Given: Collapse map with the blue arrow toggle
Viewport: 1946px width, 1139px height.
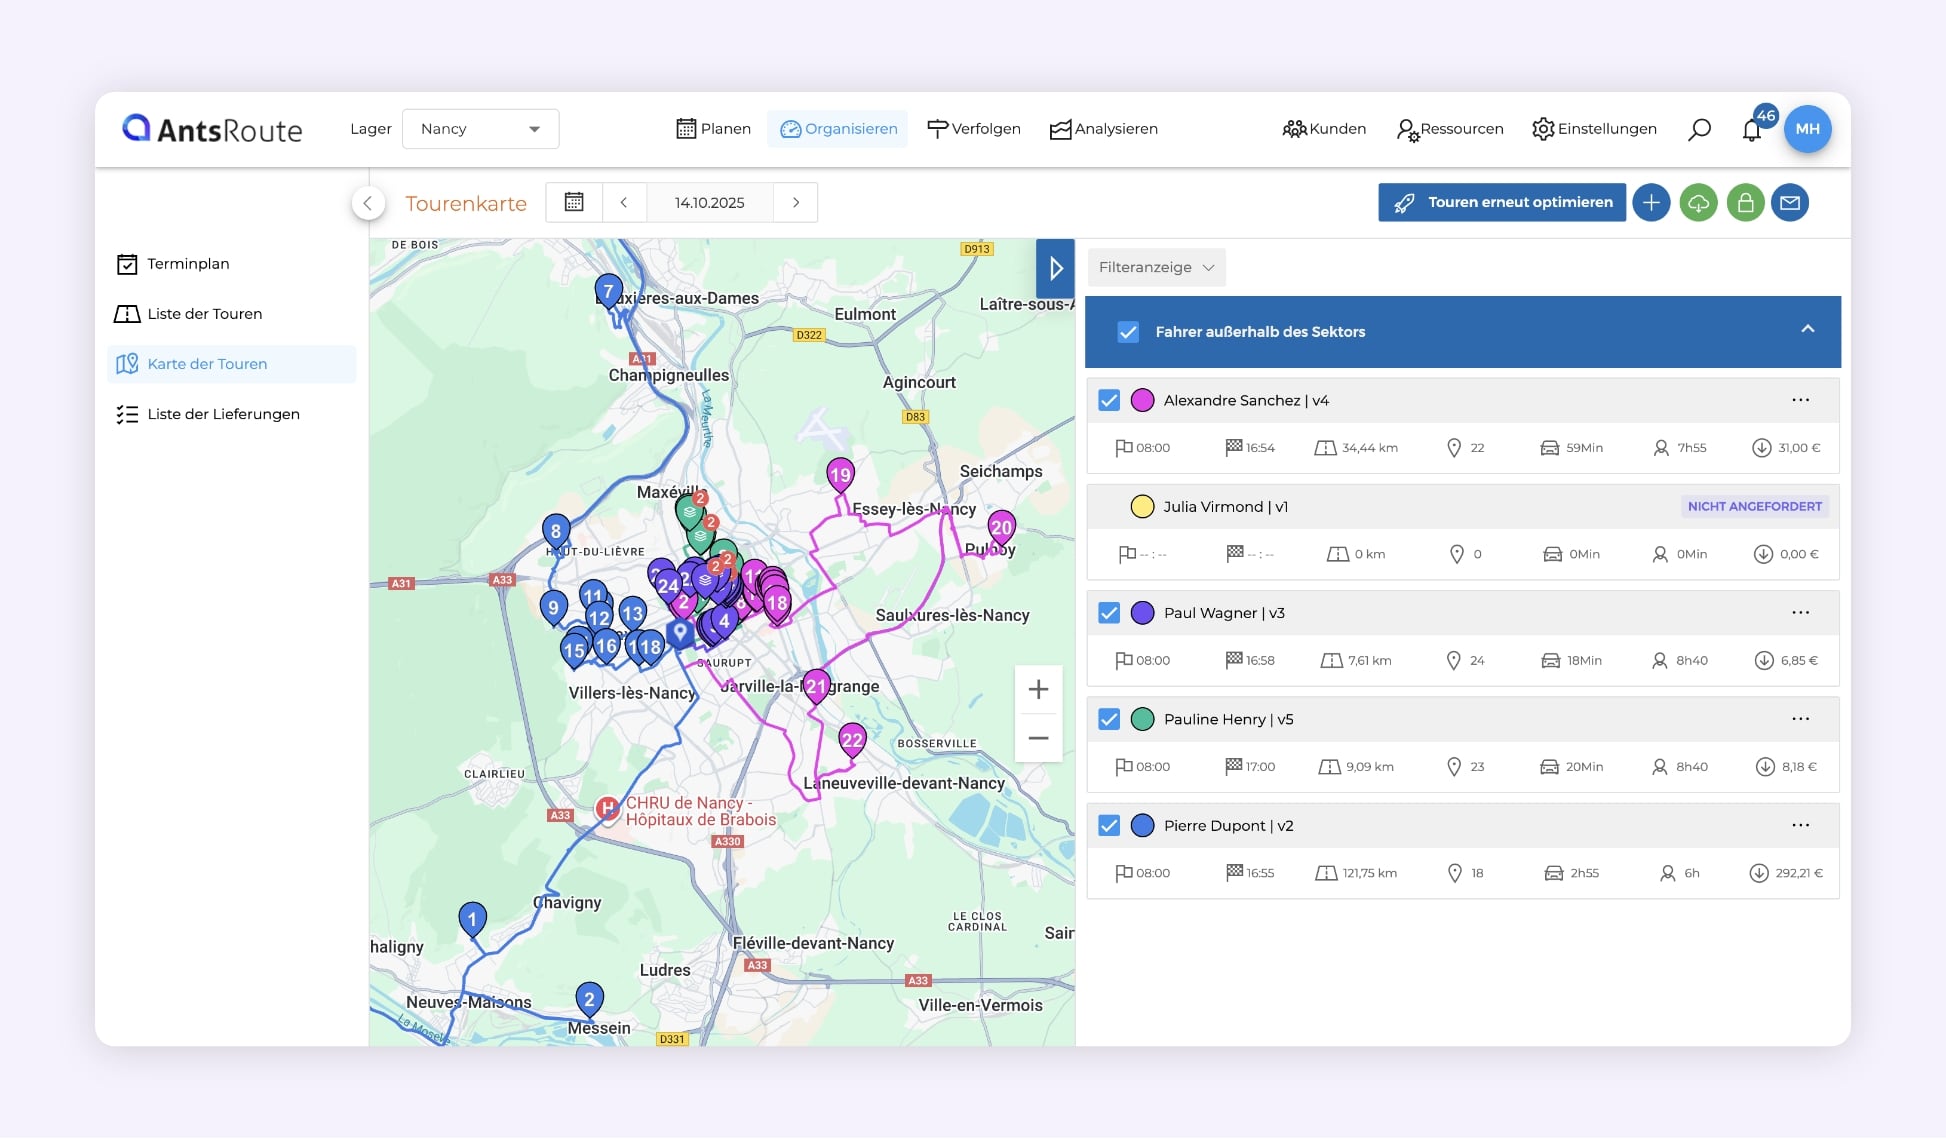Looking at the screenshot, I should click(x=1055, y=268).
